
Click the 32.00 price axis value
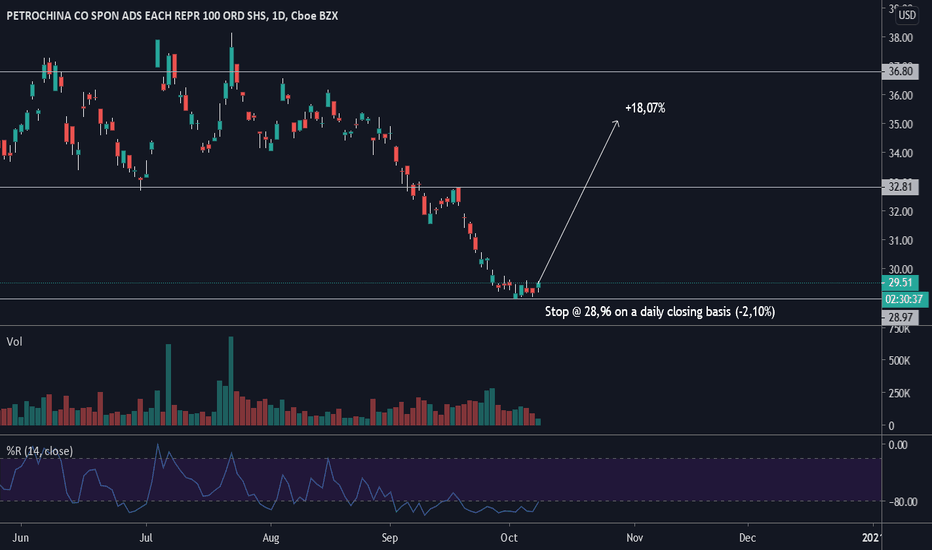pos(900,211)
